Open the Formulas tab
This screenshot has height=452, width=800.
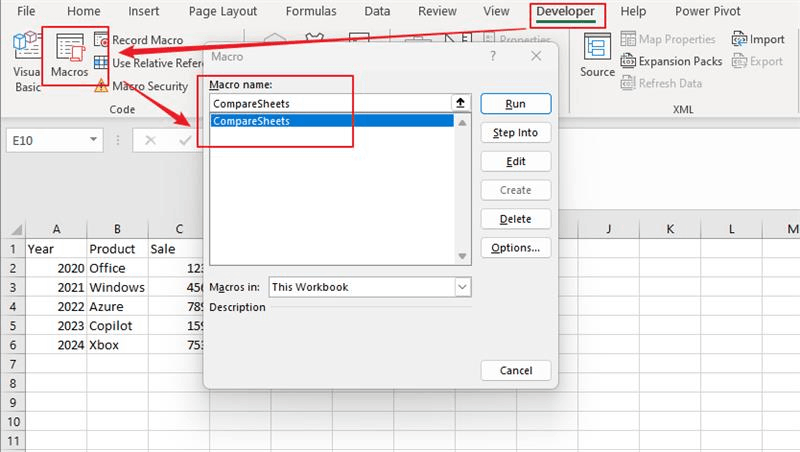(311, 11)
